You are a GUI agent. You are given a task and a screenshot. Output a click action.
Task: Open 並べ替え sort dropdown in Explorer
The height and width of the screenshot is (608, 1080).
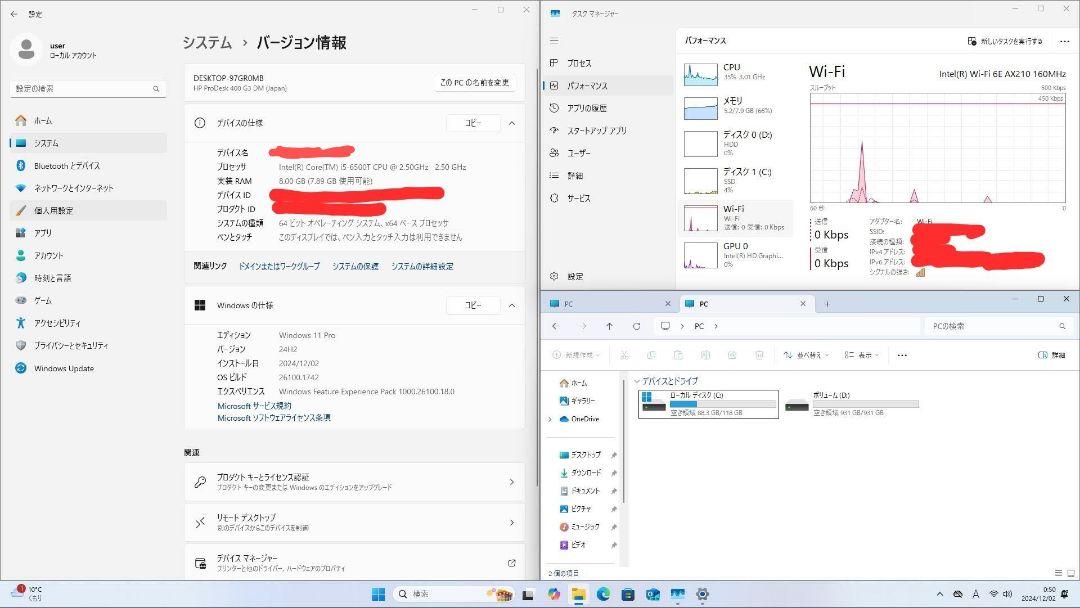(x=806, y=355)
